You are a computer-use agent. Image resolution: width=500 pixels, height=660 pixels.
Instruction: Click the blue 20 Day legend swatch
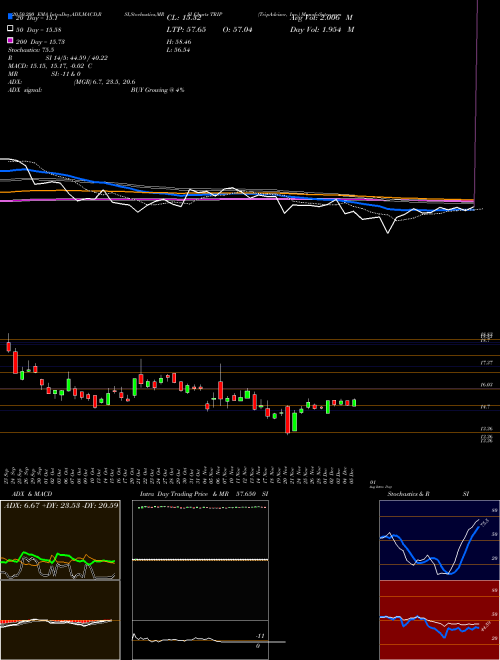click(x=10, y=17)
